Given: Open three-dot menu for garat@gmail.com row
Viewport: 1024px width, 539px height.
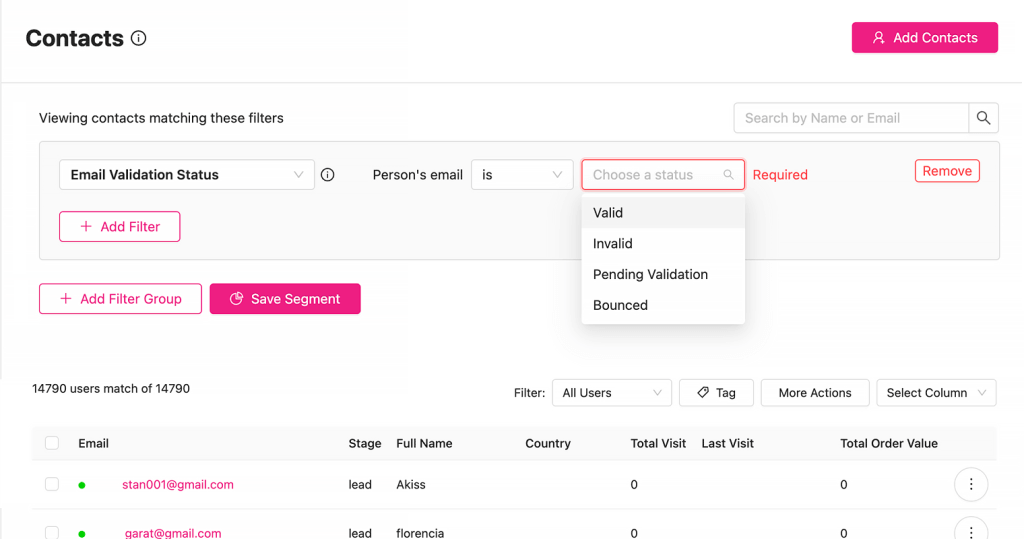Looking at the screenshot, I should pyautogui.click(x=970, y=530).
